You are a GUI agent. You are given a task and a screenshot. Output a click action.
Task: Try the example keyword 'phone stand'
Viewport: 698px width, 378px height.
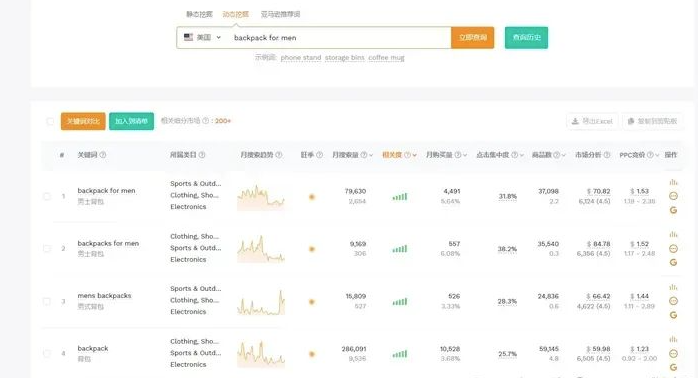300,57
